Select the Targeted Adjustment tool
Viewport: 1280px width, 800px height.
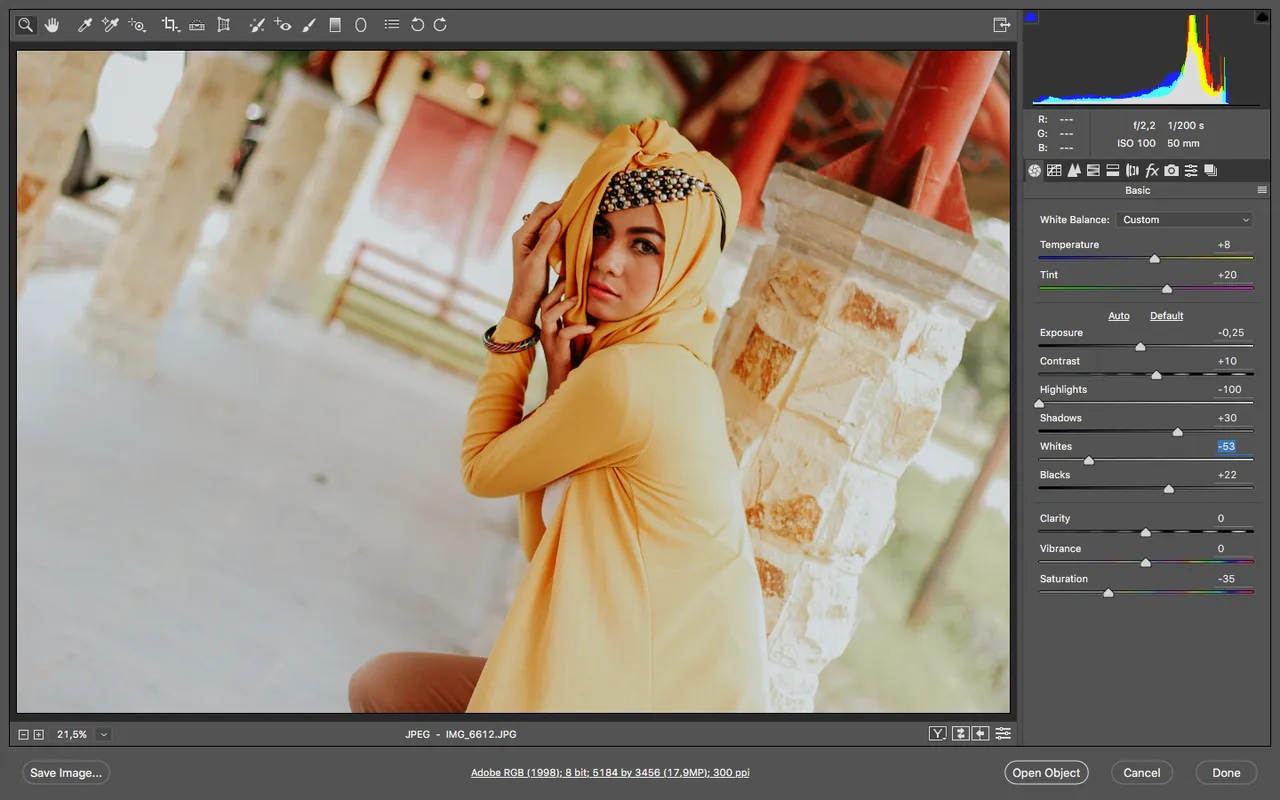click(137, 24)
